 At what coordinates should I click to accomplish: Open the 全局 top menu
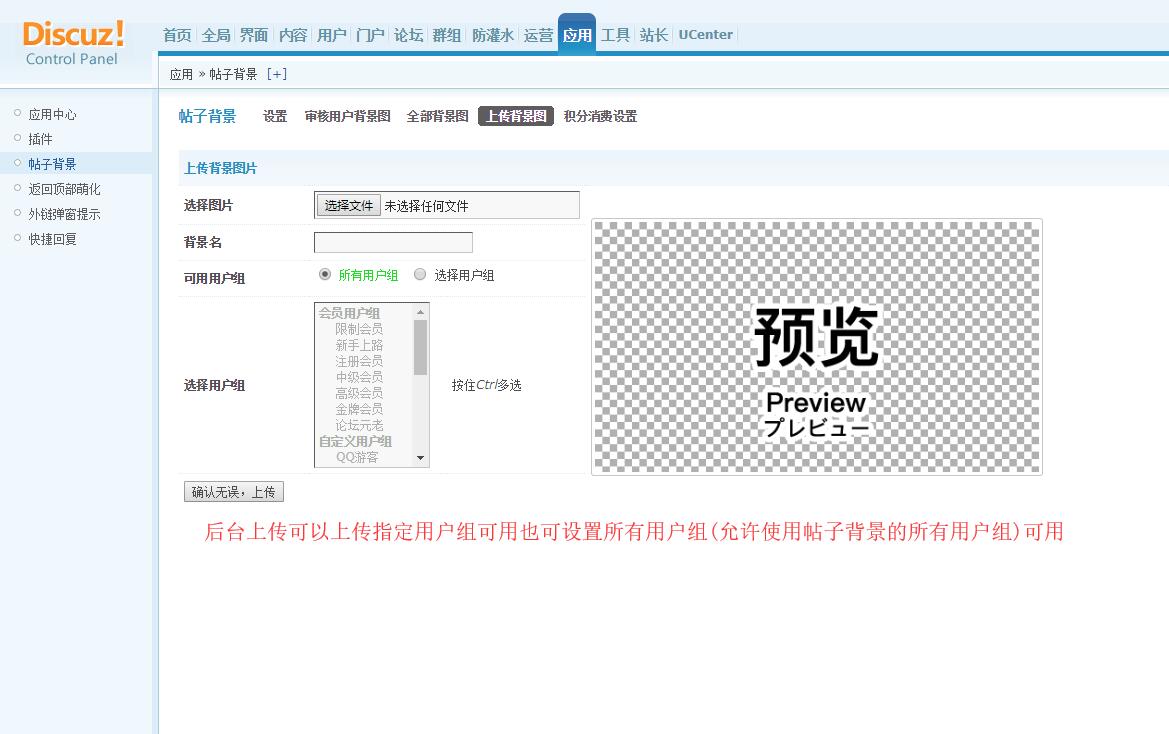coord(216,35)
